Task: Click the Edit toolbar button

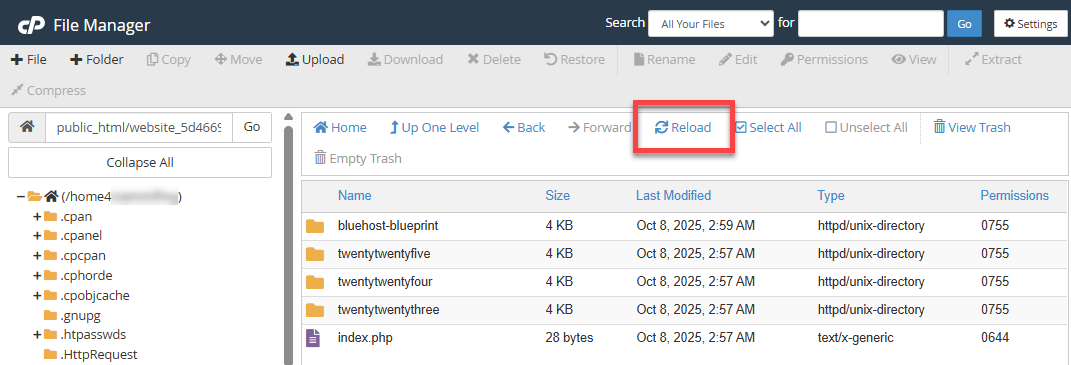Action: 738,59
